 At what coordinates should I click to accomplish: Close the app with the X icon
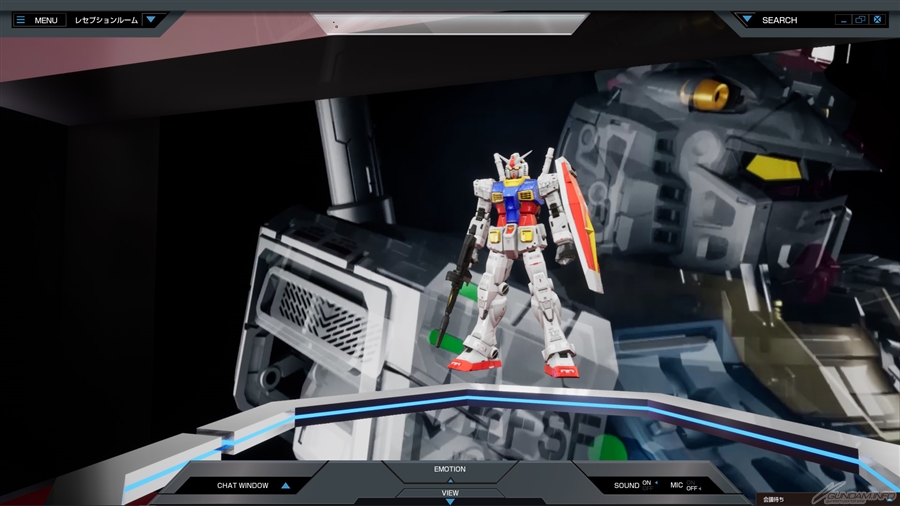[877, 20]
